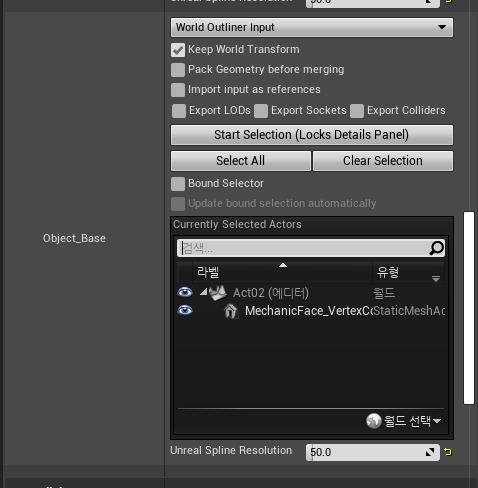Open the column options arrow beside 유형
This screenshot has height=488, width=478.
point(436,279)
